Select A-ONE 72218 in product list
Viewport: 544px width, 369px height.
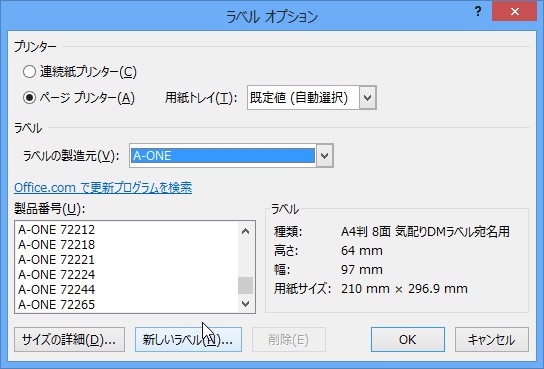tap(127, 245)
